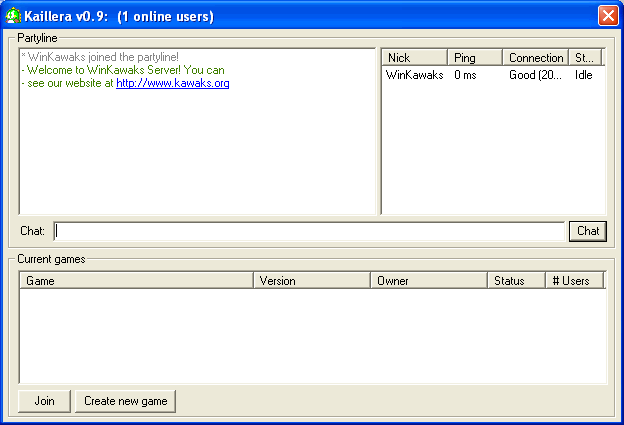Click the truncated St... status column header
Viewport: 624px width, 425px height.
click(x=586, y=58)
